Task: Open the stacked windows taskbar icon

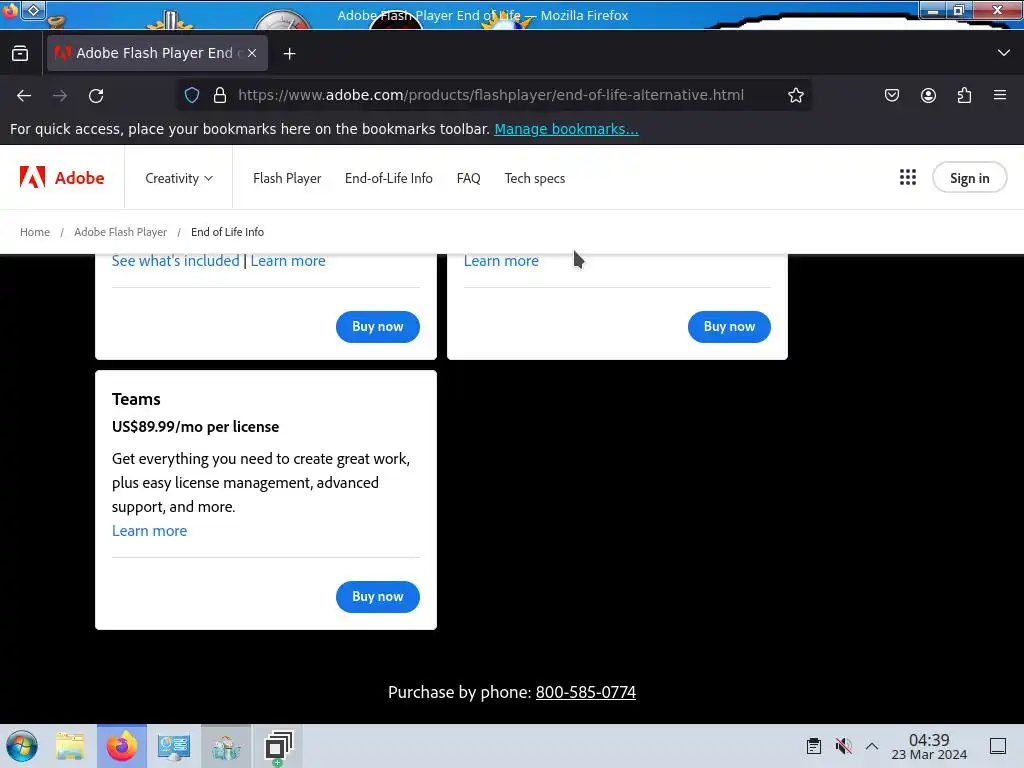Action: tap(278, 746)
